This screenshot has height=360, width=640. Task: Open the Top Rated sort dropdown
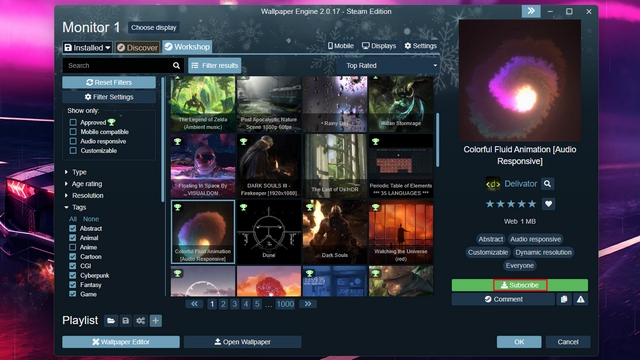pyautogui.click(x=391, y=65)
